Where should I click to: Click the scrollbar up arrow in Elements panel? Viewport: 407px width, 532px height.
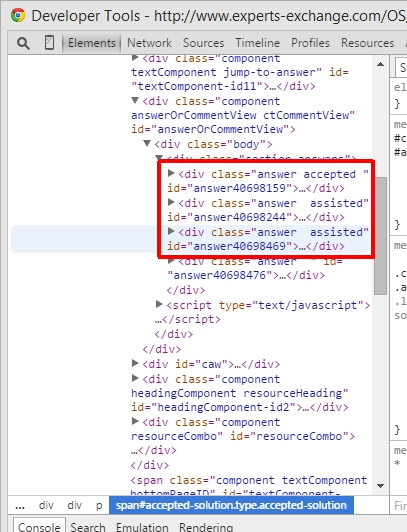point(381,64)
